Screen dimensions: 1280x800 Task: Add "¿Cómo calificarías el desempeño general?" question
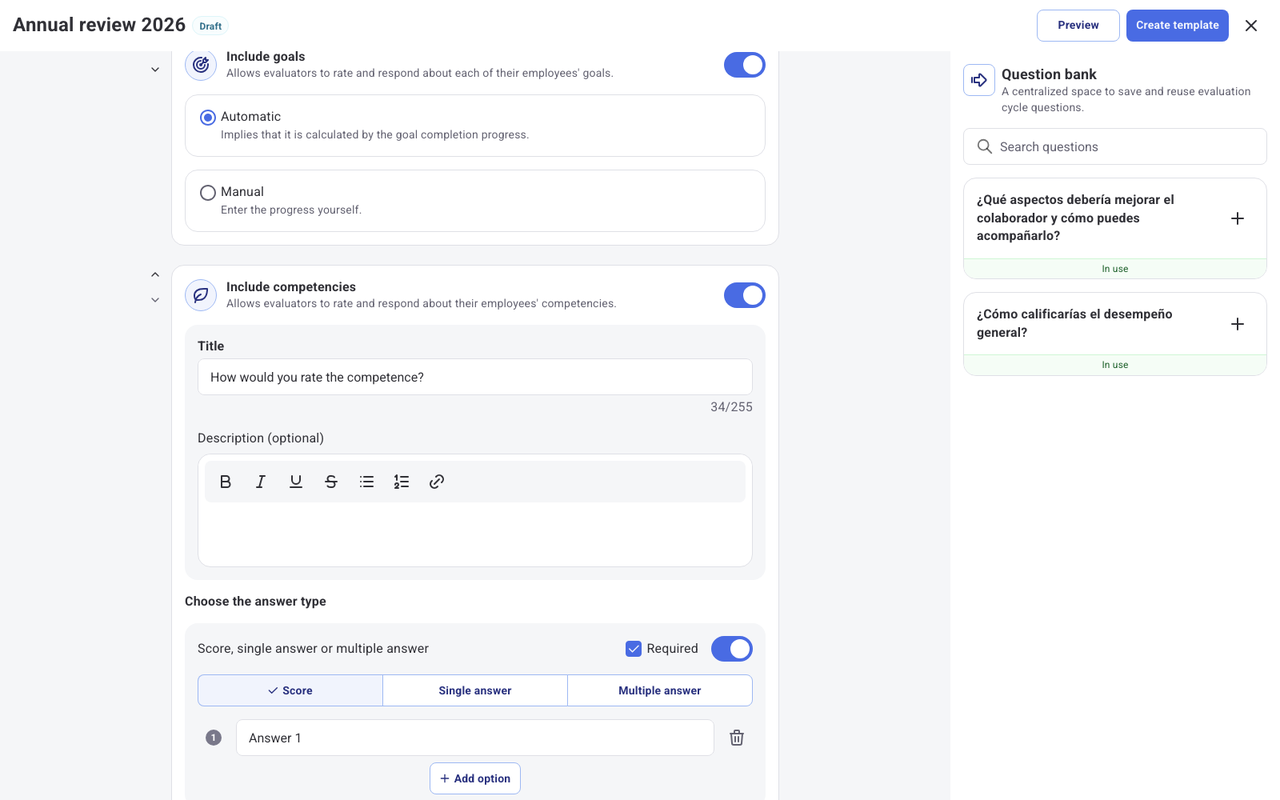tap(1237, 324)
